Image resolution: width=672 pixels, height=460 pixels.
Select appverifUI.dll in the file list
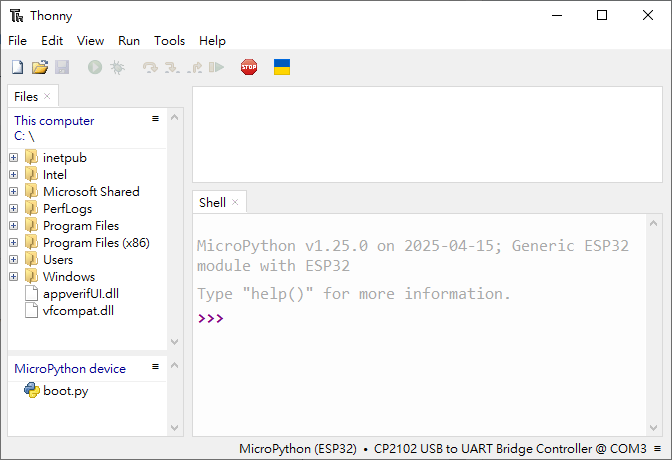(x=81, y=294)
